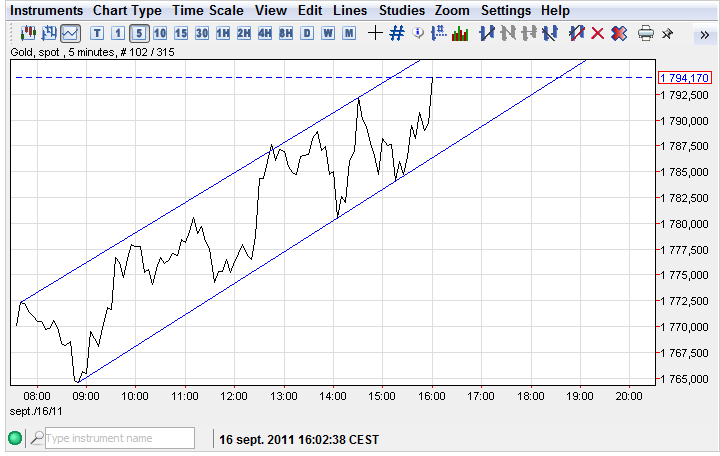Screen dimensions: 720x456
Task: Click the data info balloon icon
Action: 418,33
